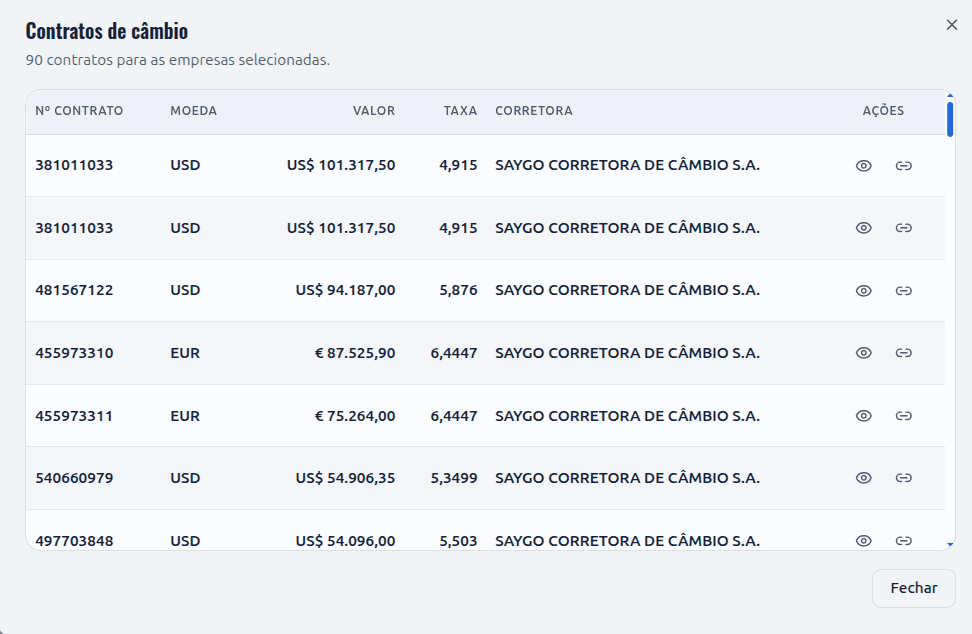
Task: Click the Nº CONTRATO column header
Action: coord(79,111)
